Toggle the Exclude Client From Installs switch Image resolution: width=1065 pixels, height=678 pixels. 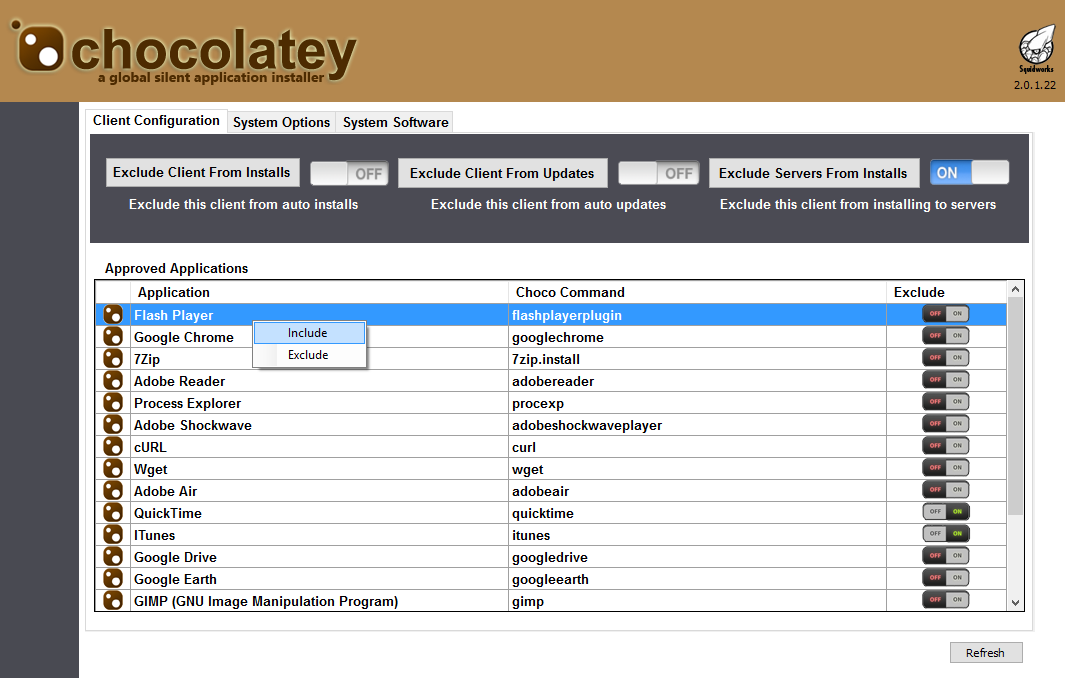(x=349, y=173)
